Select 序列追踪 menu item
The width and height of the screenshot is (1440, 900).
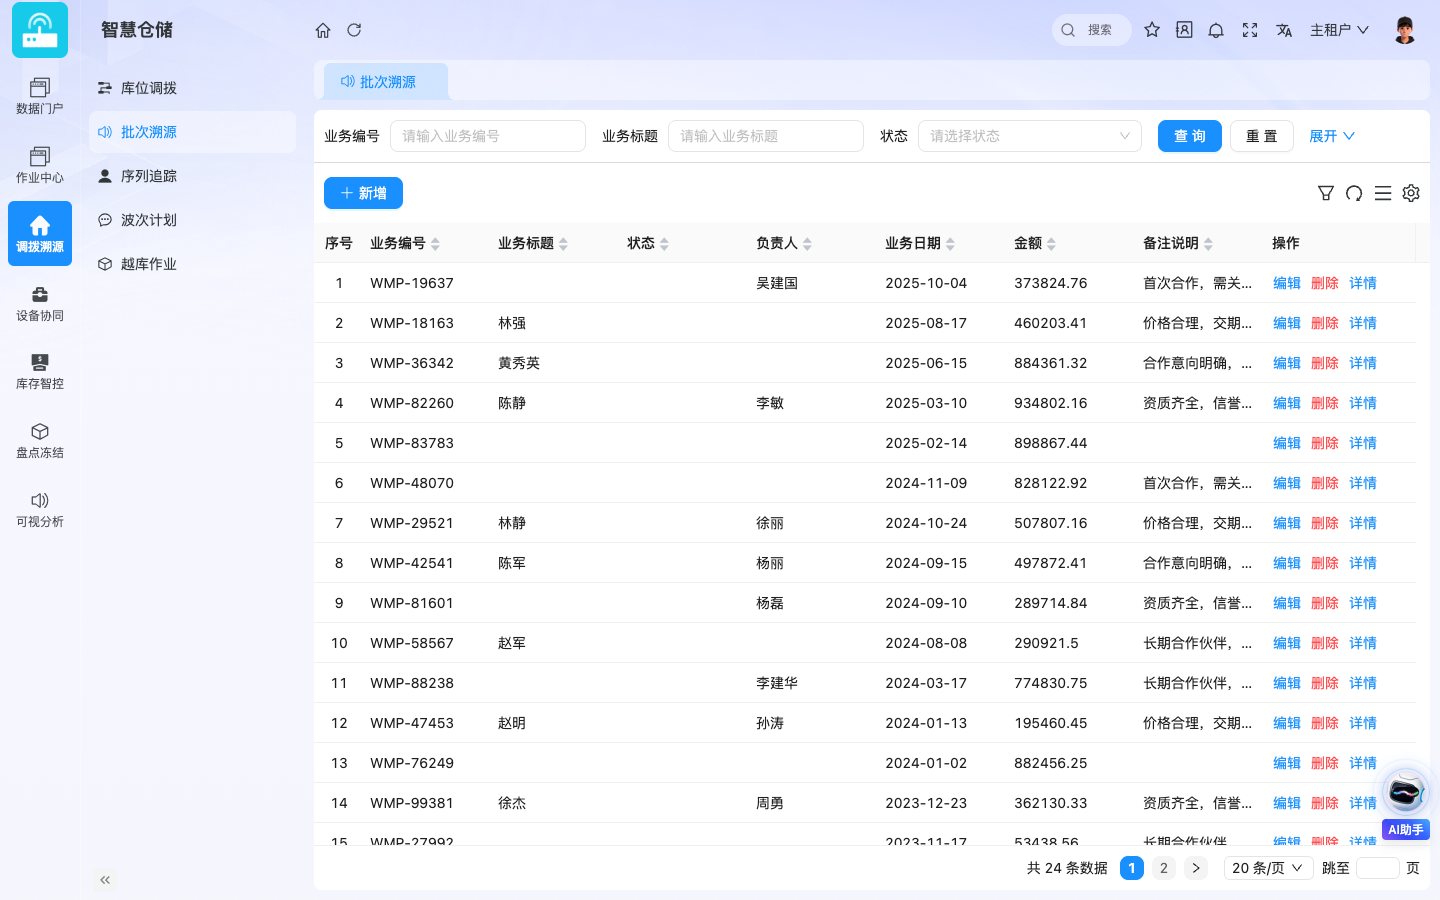coord(192,176)
